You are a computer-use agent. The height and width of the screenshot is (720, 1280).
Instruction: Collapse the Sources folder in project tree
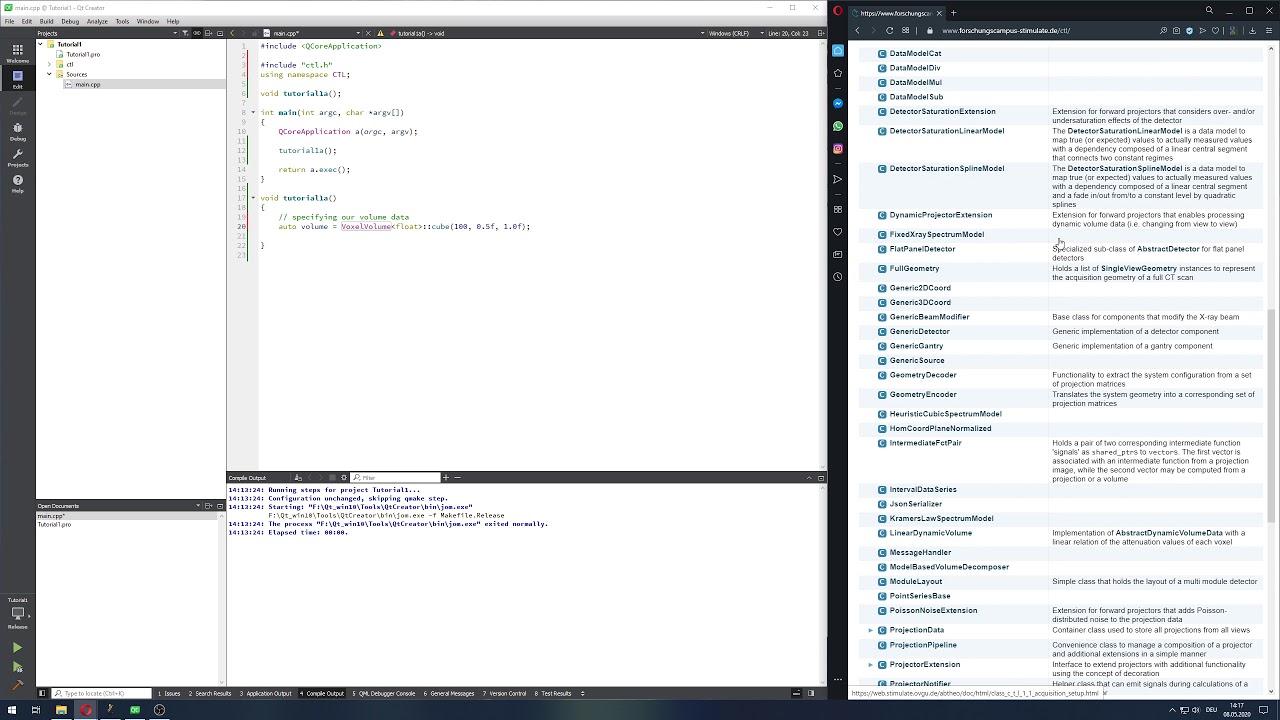pos(49,74)
